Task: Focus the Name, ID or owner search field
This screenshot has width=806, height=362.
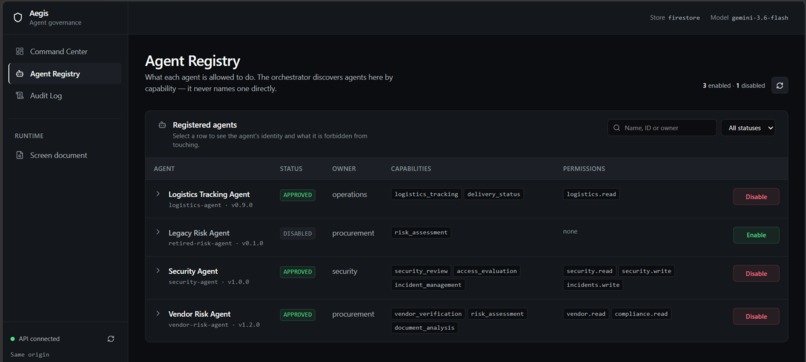Action: point(662,128)
